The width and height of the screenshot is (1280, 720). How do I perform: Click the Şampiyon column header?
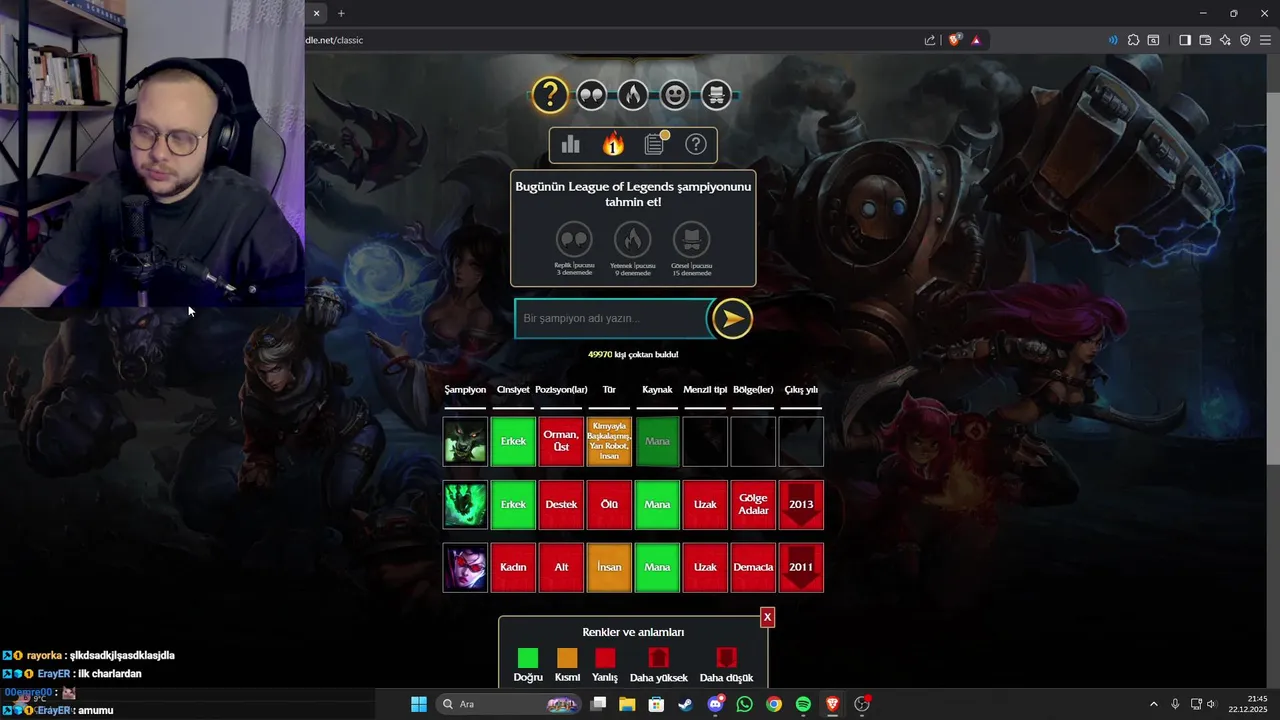click(x=465, y=390)
